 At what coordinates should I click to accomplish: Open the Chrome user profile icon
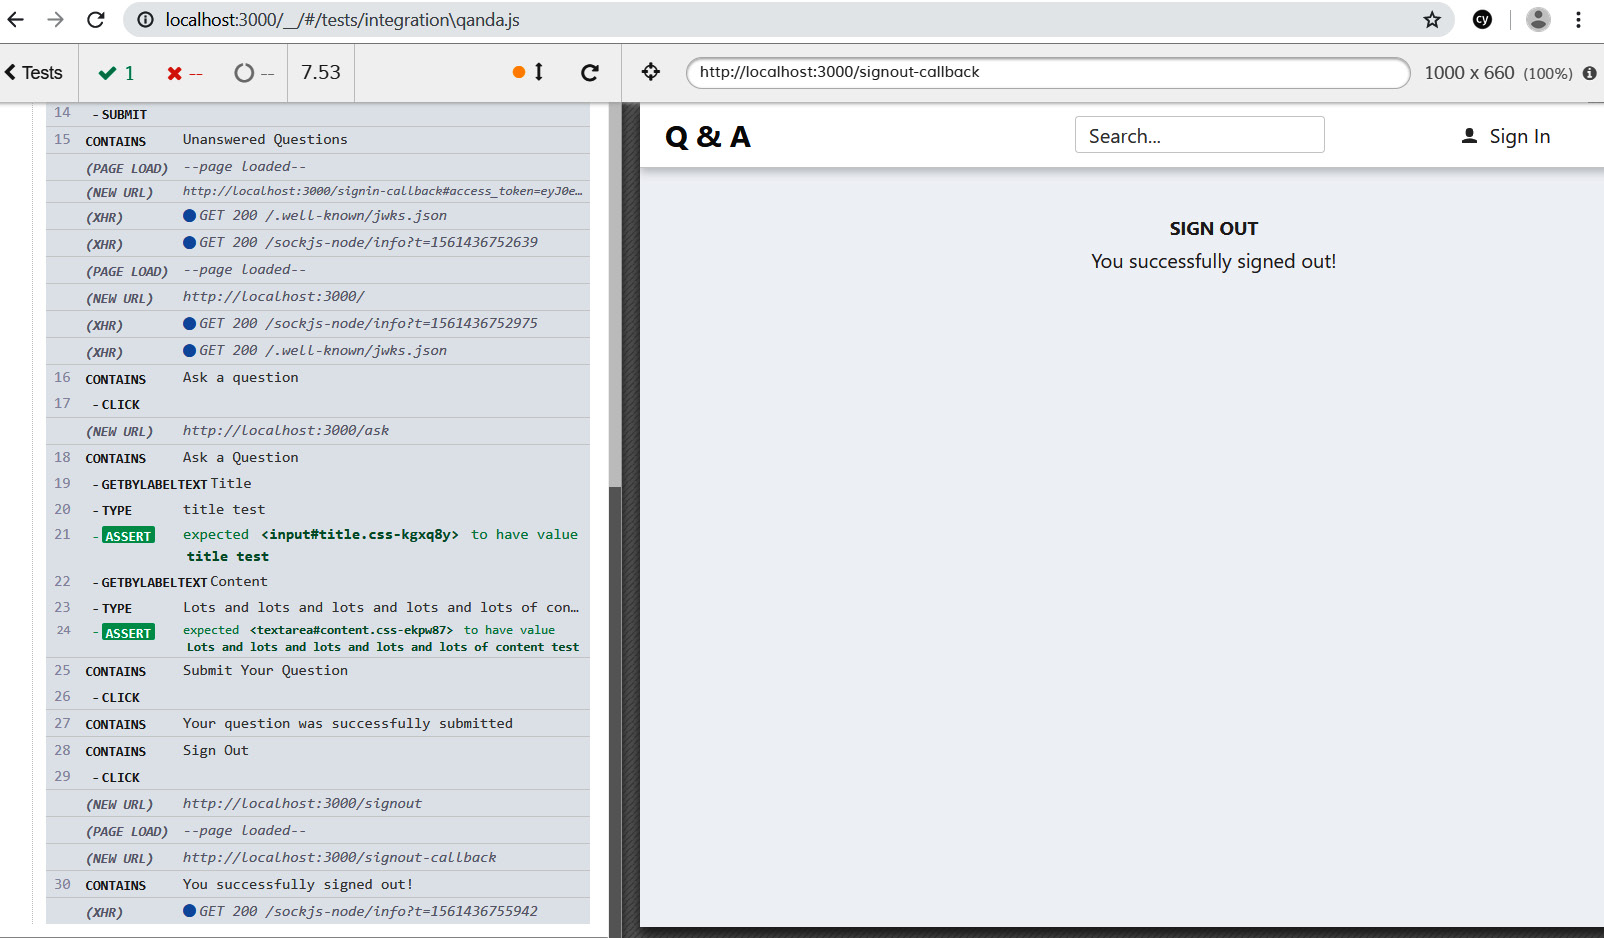(x=1538, y=20)
